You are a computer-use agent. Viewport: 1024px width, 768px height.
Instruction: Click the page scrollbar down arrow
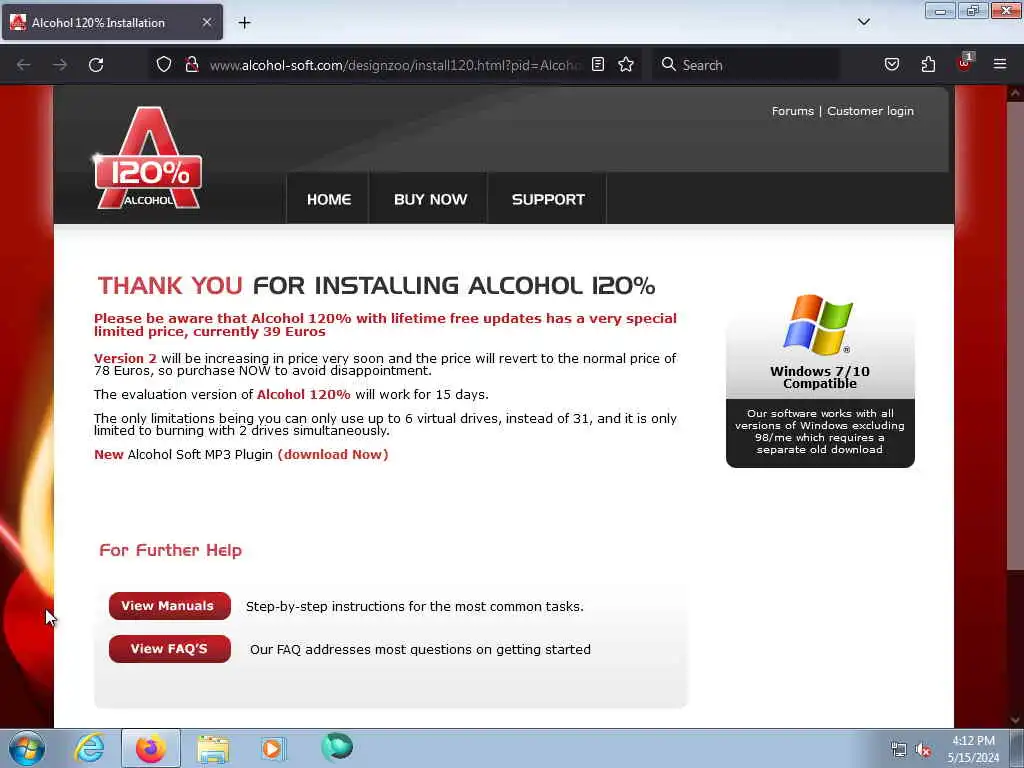[1014, 720]
